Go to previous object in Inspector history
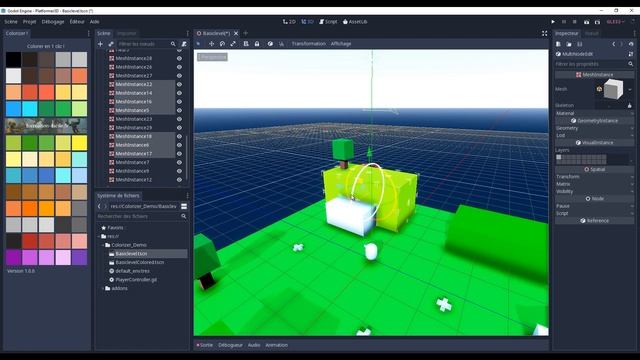This screenshot has width=640, height=360. coord(613,44)
